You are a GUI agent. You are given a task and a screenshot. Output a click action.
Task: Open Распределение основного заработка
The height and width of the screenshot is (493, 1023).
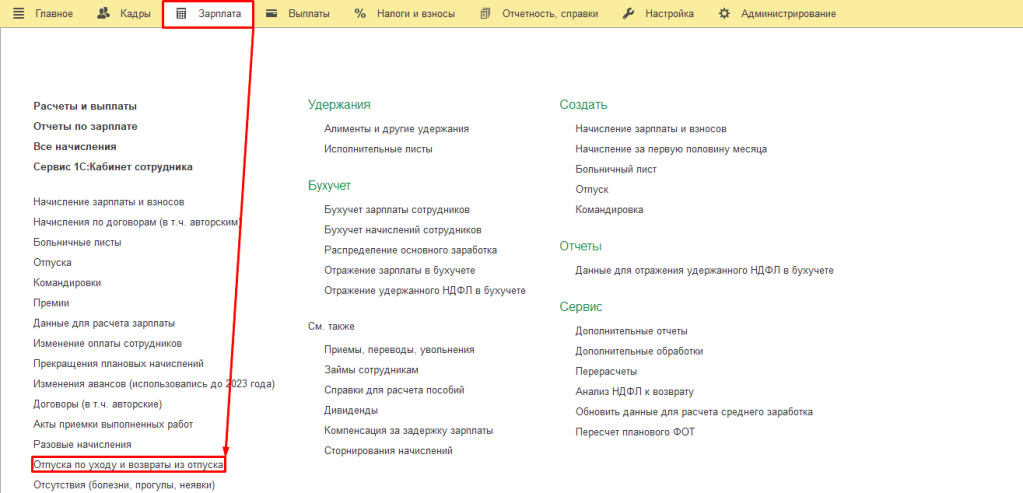coord(411,250)
